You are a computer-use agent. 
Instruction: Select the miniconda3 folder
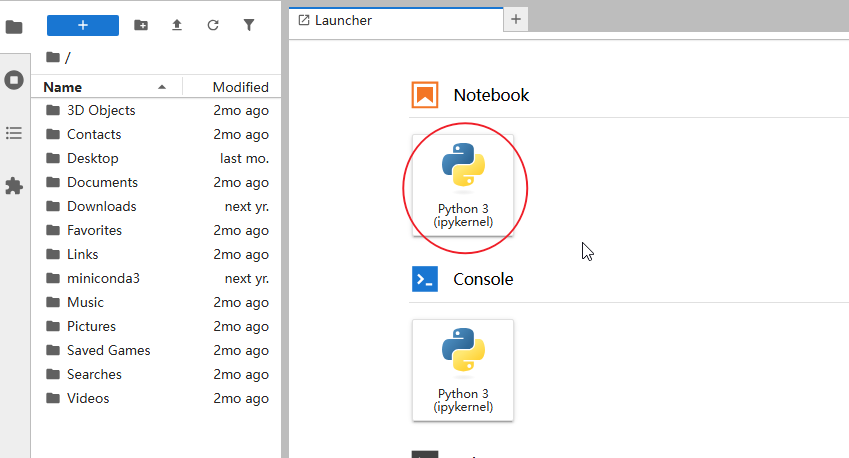tap(156, 278)
